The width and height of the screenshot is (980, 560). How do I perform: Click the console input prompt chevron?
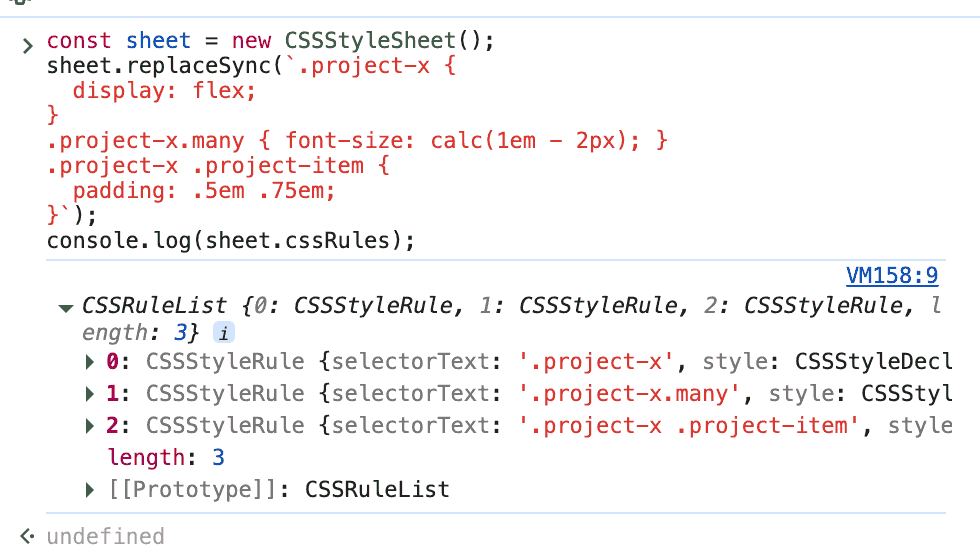[x=27, y=44]
